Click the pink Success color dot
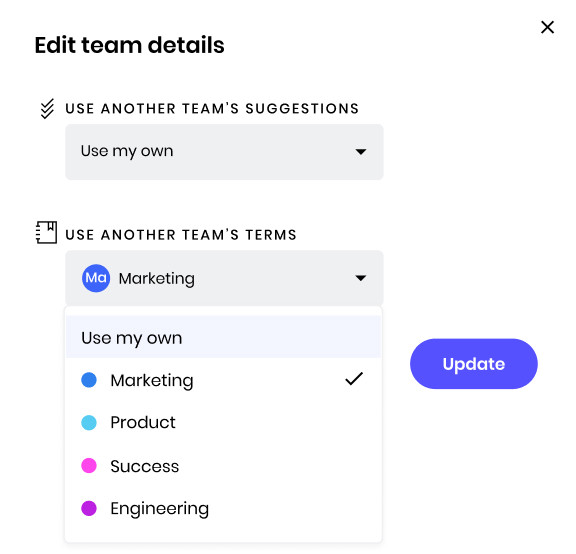This screenshot has height=554, width=576. pos(89,465)
